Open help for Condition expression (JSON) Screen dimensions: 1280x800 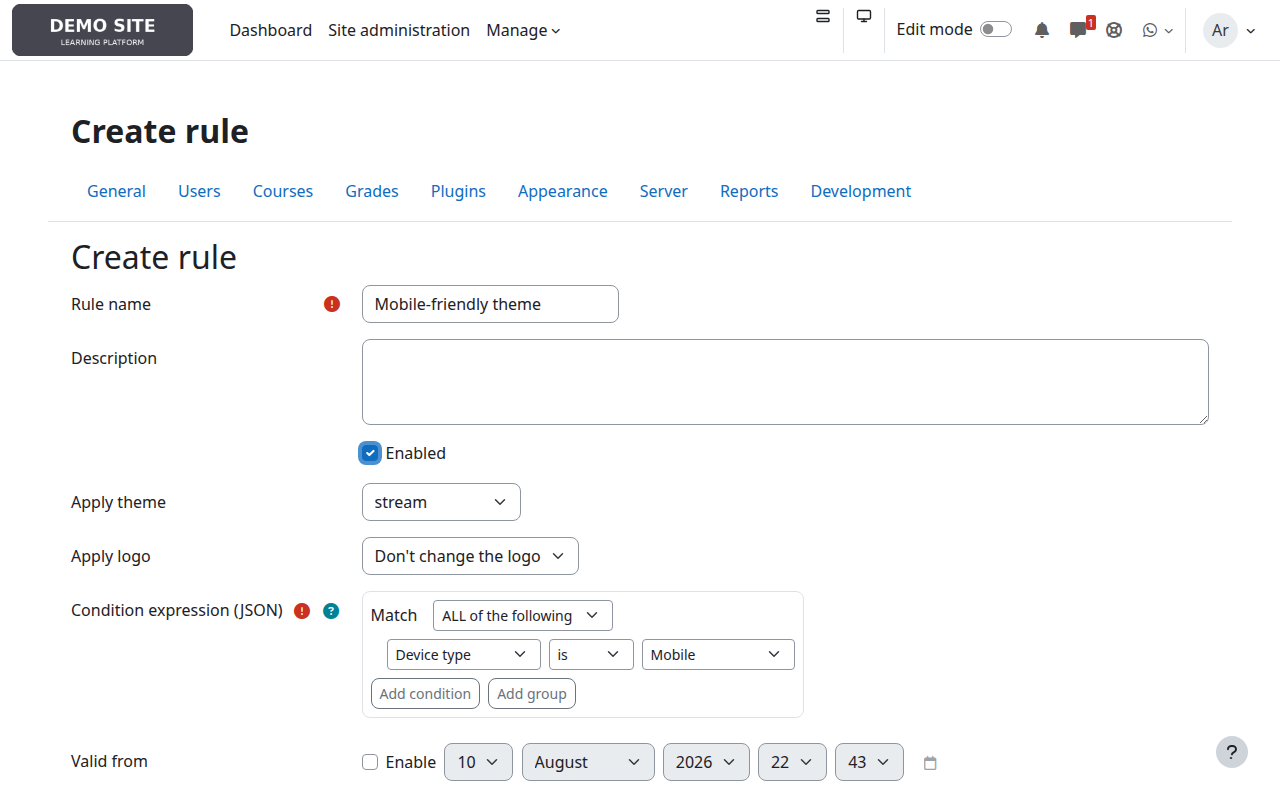[x=331, y=611]
